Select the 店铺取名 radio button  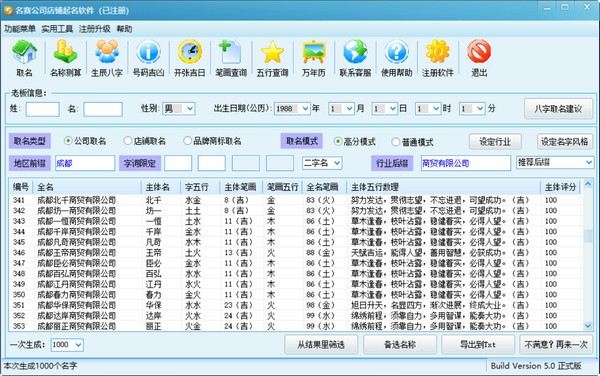point(128,141)
